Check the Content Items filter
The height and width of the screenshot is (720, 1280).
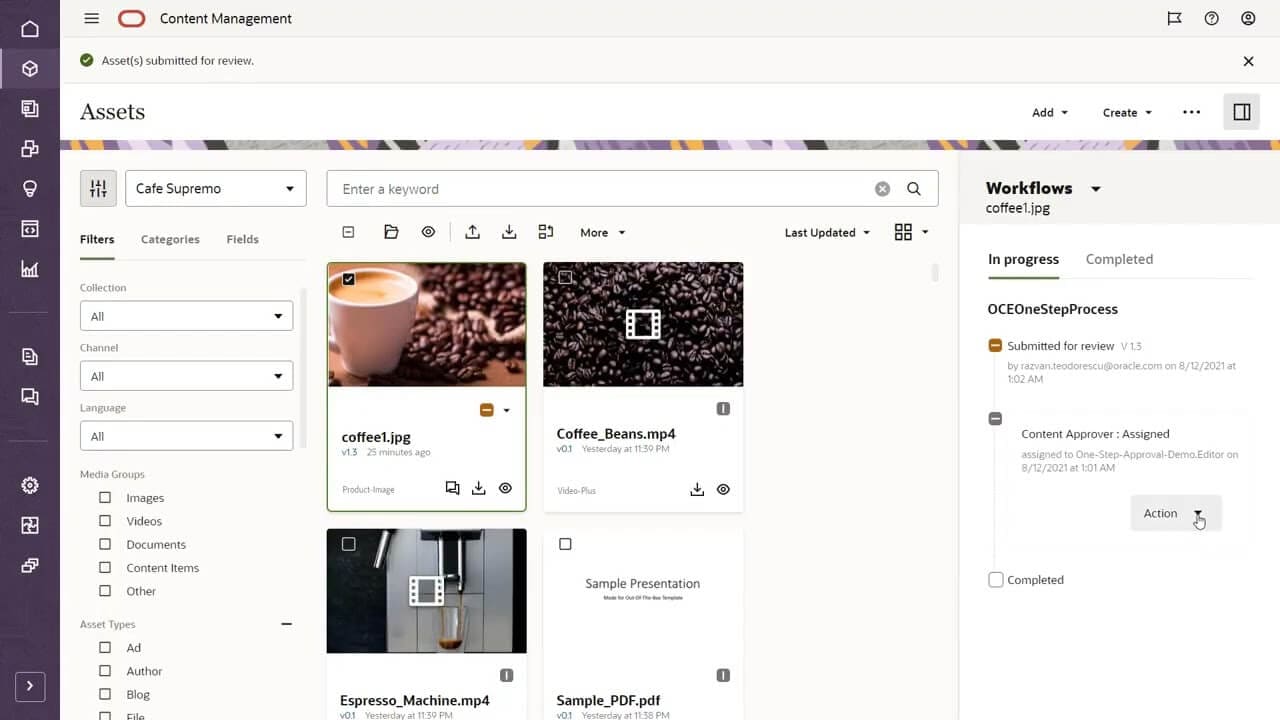[x=105, y=567]
